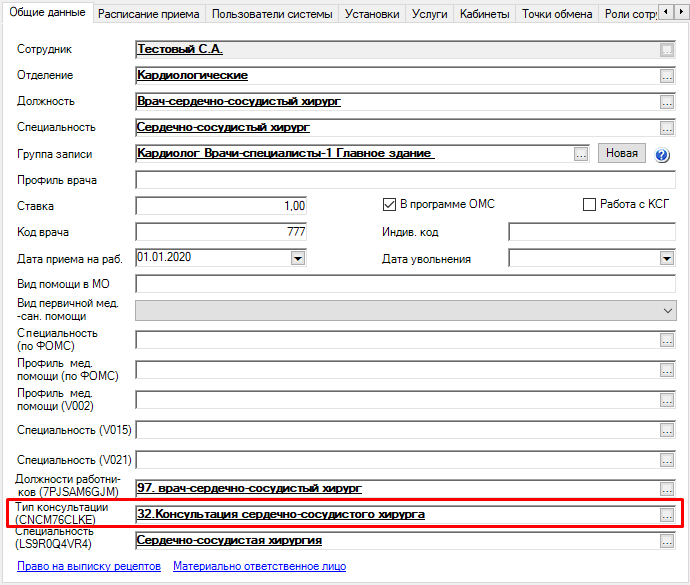Open the Должность ellipsis browse button

click(x=667, y=102)
